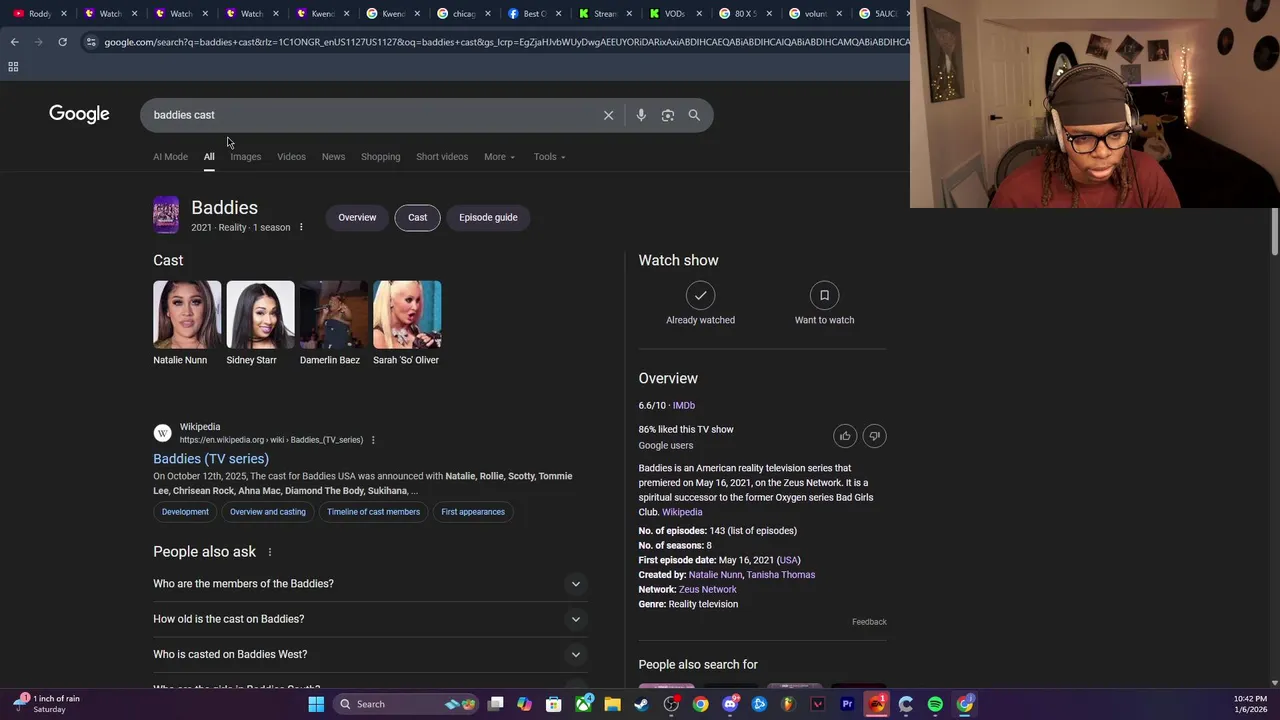This screenshot has width=1280, height=720.
Task: Like the show with the thumbs up icon
Action: click(x=845, y=436)
